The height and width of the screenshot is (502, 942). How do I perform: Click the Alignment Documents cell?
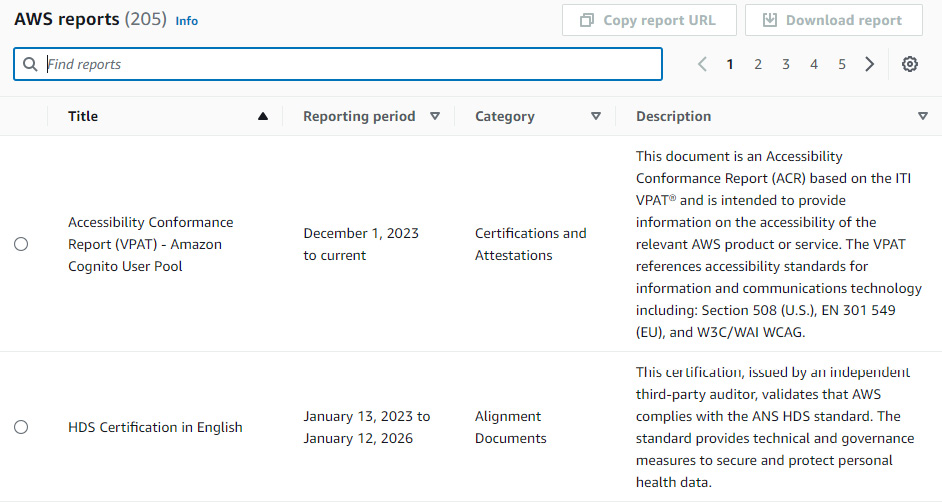coord(511,427)
